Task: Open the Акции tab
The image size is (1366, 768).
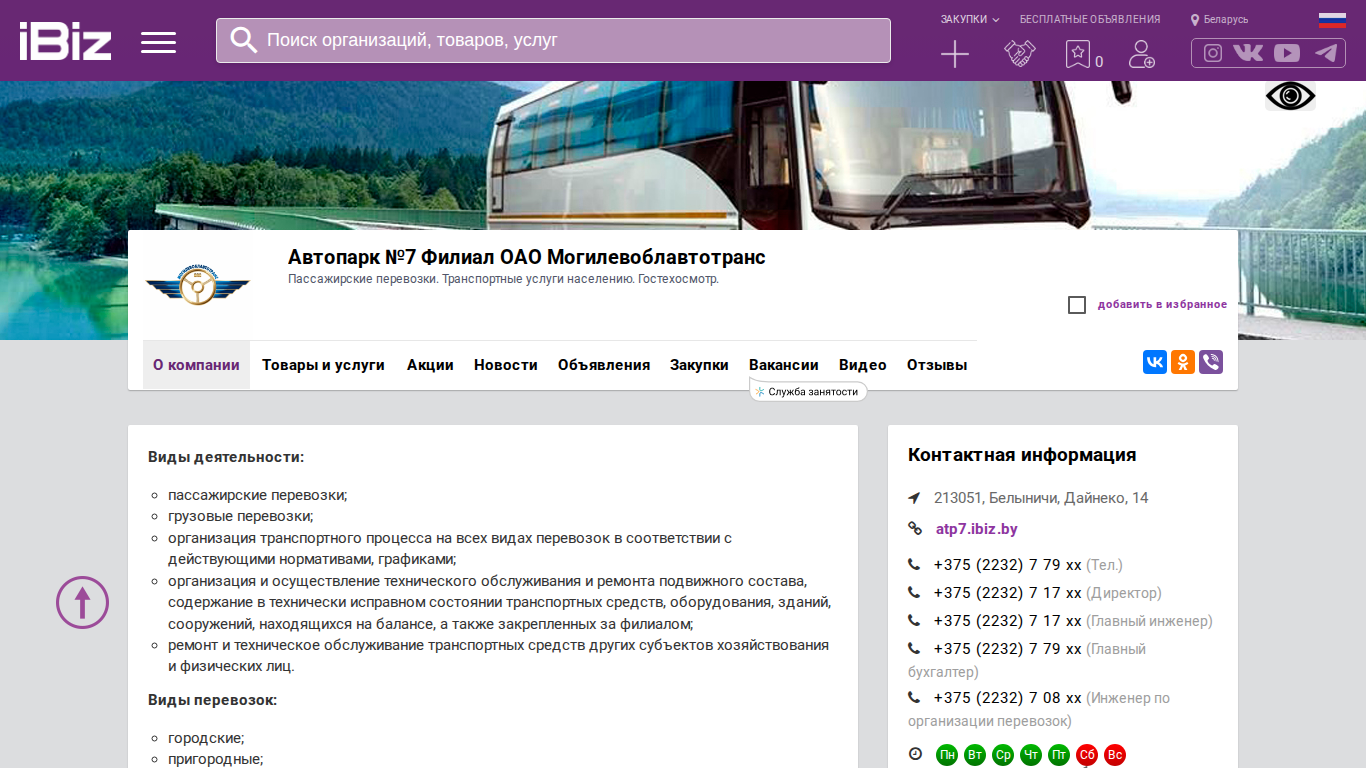Action: (430, 365)
